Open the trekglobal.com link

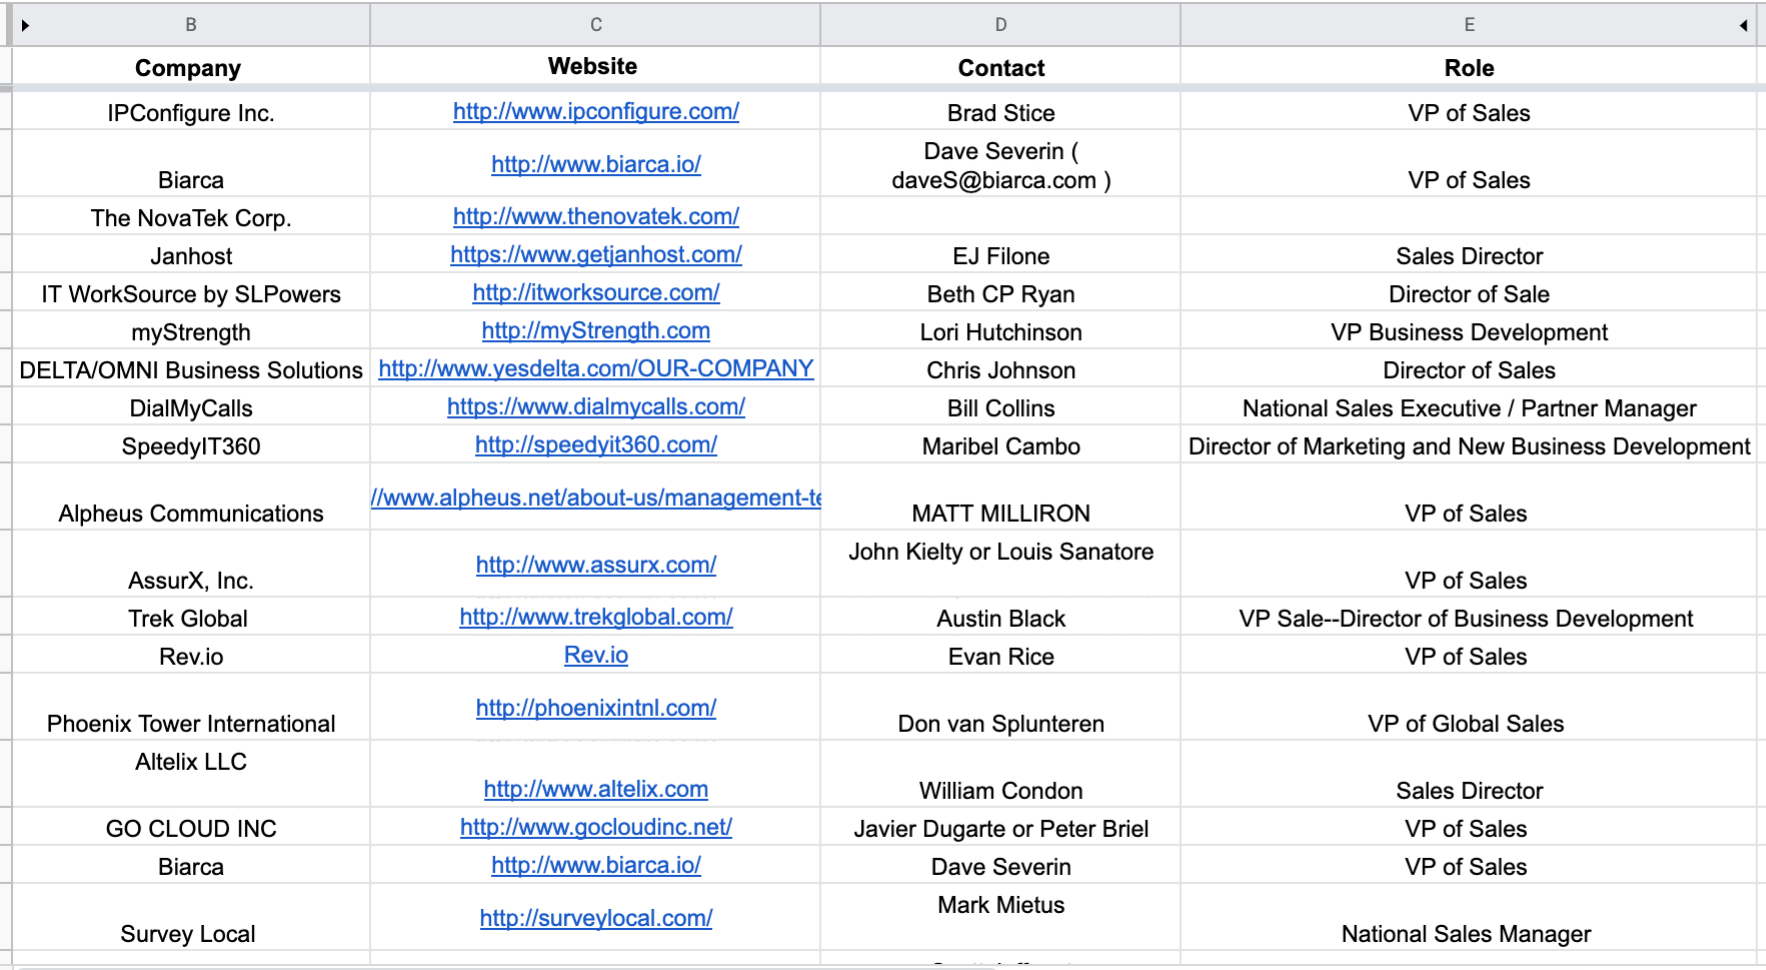(596, 616)
